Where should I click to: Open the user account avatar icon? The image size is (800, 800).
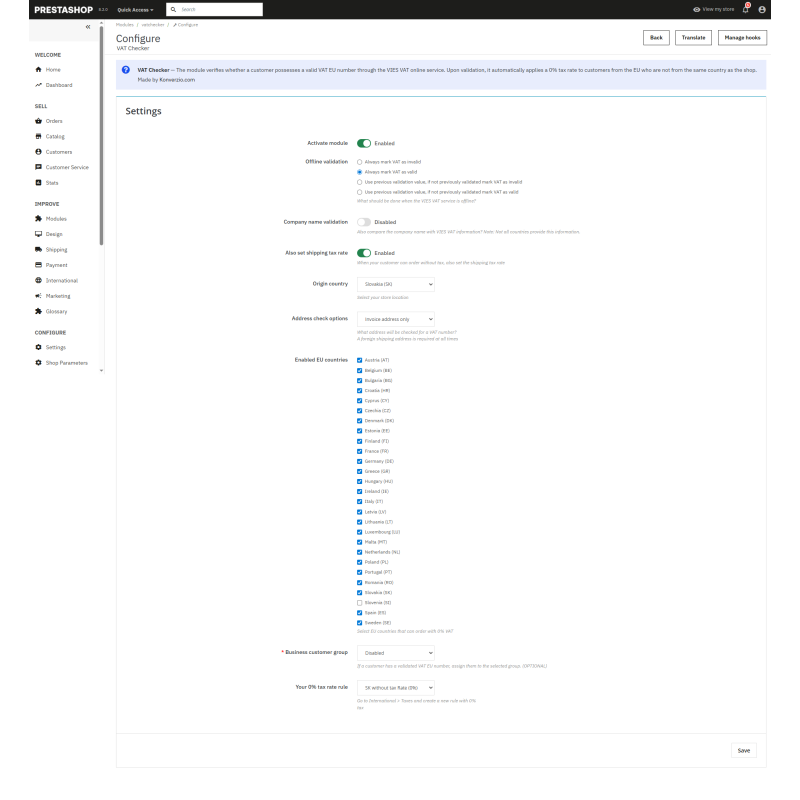click(x=762, y=9)
